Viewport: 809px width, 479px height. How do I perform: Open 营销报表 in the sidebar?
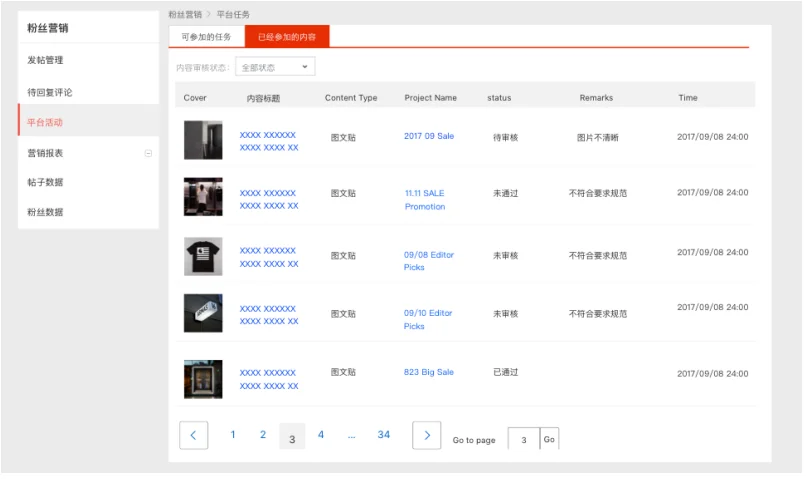coord(45,153)
